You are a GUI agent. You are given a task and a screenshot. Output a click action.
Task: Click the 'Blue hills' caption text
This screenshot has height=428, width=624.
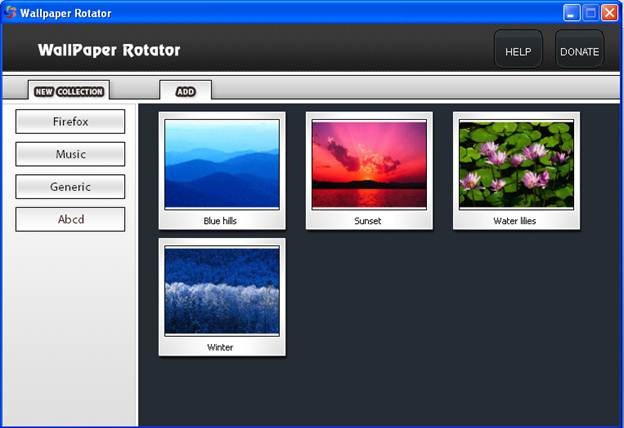click(x=220, y=221)
